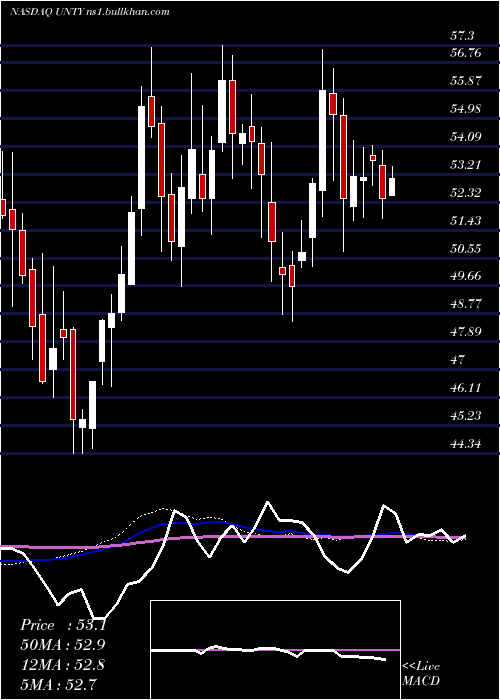Click the 49.66 price axis label
The width and height of the screenshot is (500, 700).
(467, 276)
